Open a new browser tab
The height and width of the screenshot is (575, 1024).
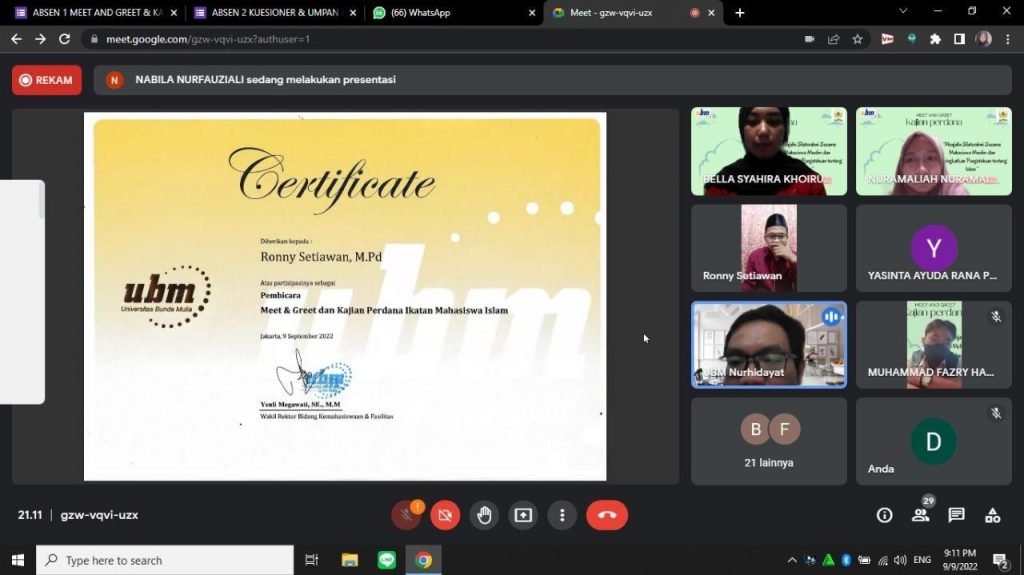(x=739, y=12)
